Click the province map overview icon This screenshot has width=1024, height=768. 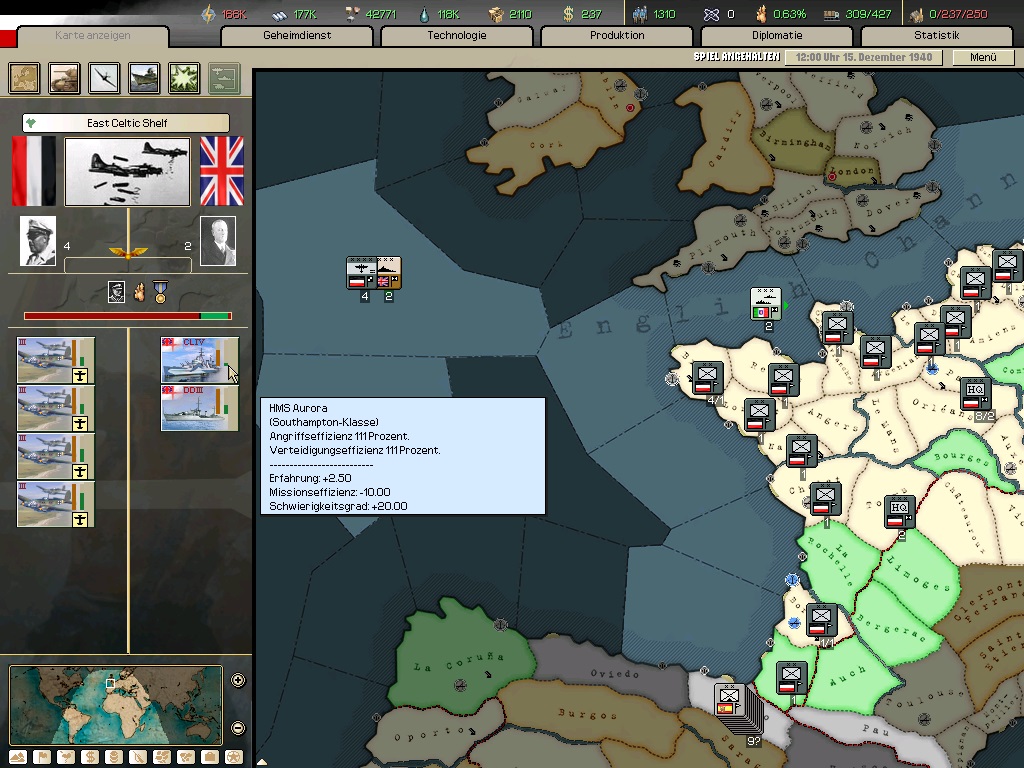25,77
